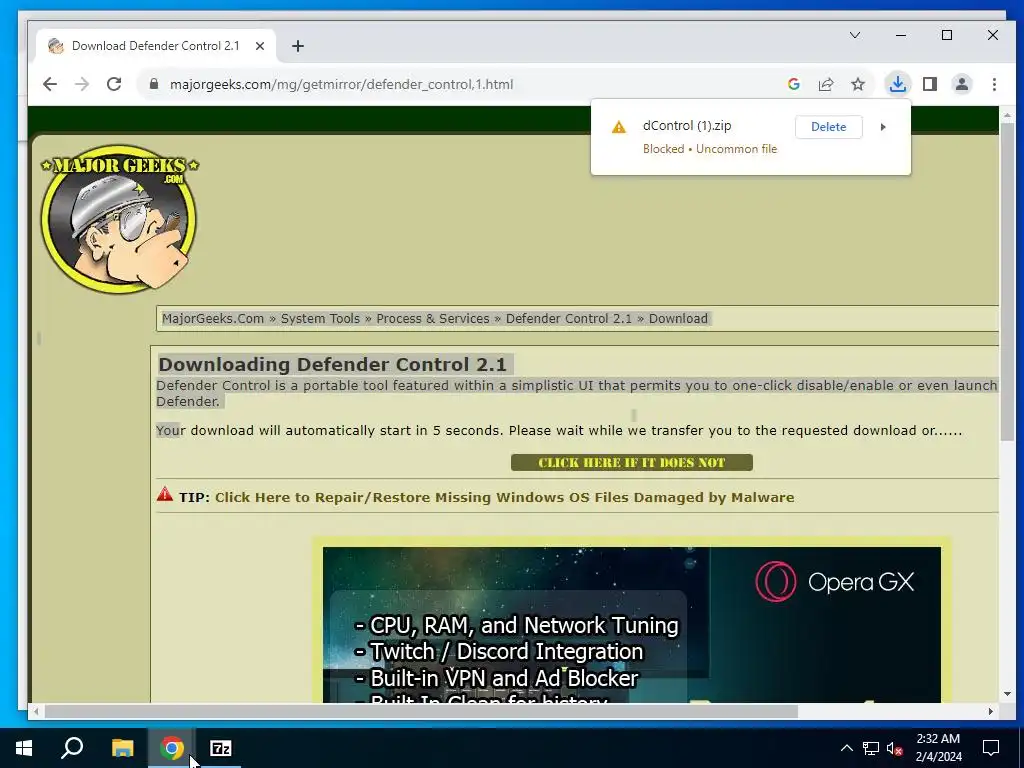The image size is (1024, 768).
Task: Reload the page with the refresh icon
Action: click(114, 84)
